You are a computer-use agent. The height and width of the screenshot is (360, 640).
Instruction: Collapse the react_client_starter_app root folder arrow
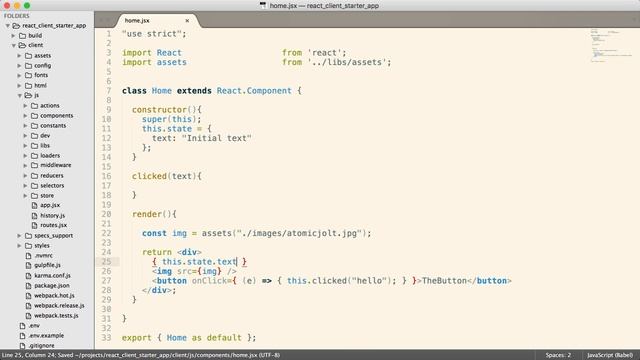coord(7,26)
